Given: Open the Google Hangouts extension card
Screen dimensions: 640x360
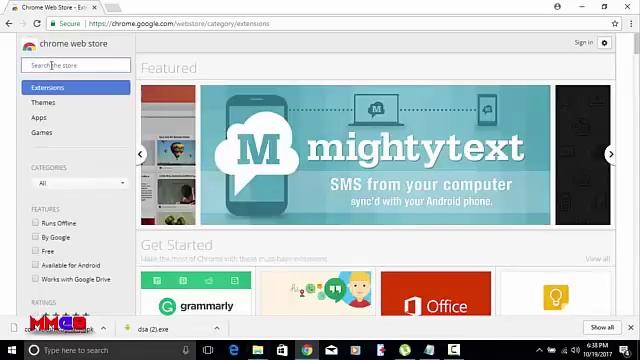Looking at the screenshot, I should click(316, 293).
